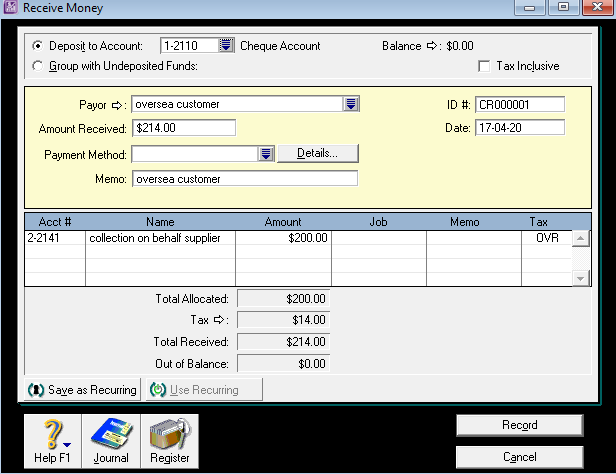The height and width of the screenshot is (474, 616).
Task: Click the Amount Received field
Action: [184, 128]
